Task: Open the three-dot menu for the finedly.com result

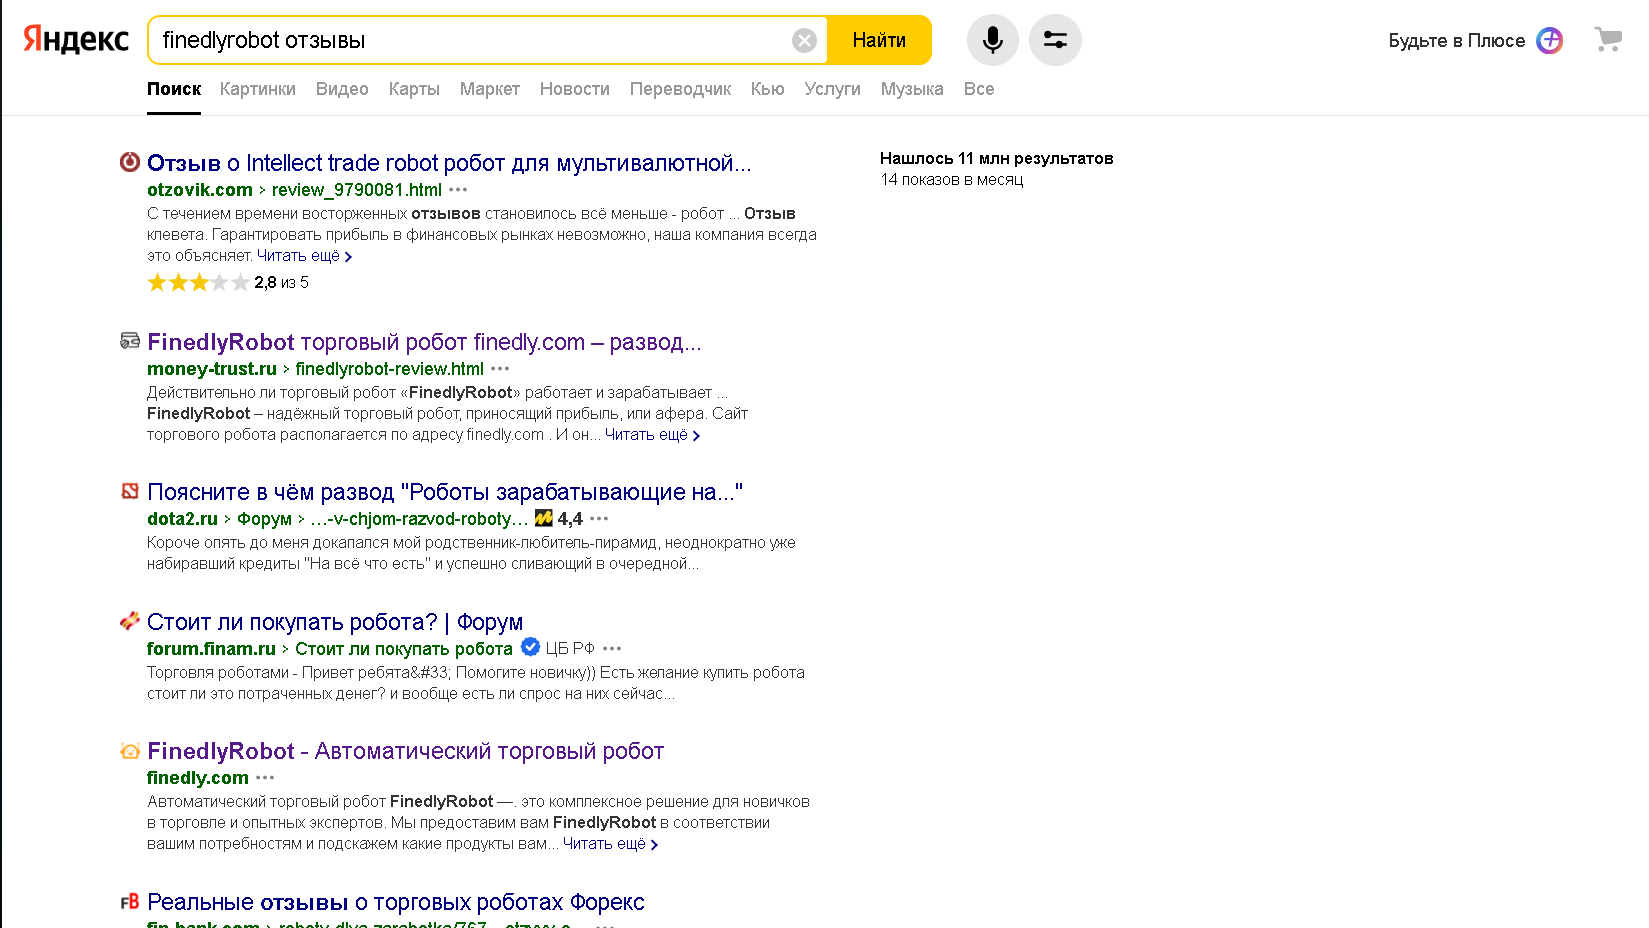Action: pyautogui.click(x=265, y=777)
